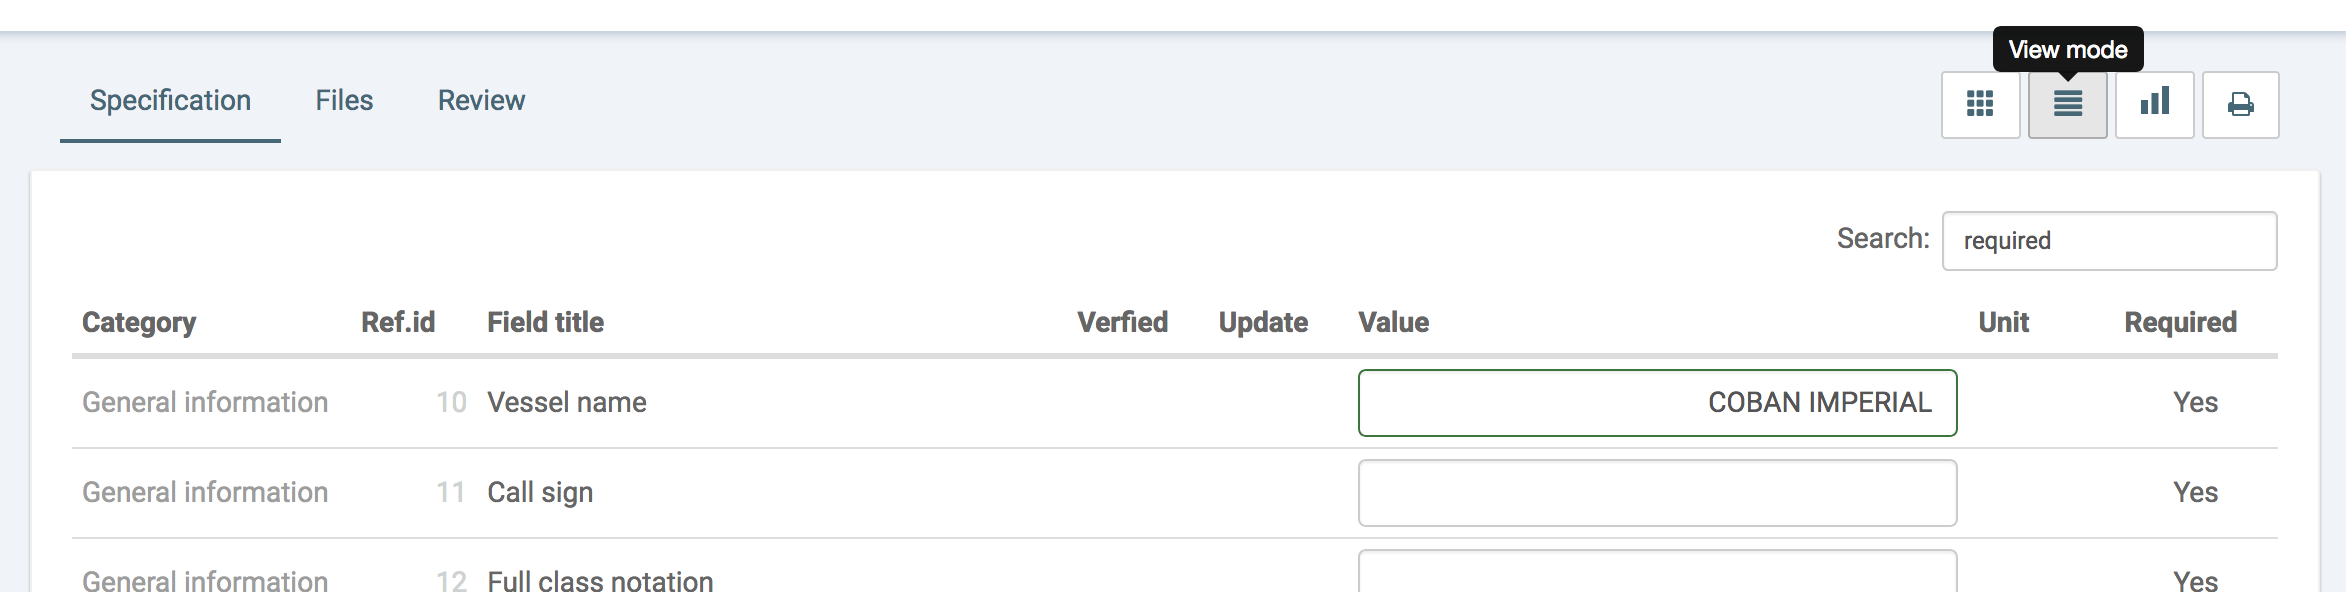Sort by the Required column header
Image resolution: width=2346 pixels, height=592 pixels.
tap(2180, 322)
